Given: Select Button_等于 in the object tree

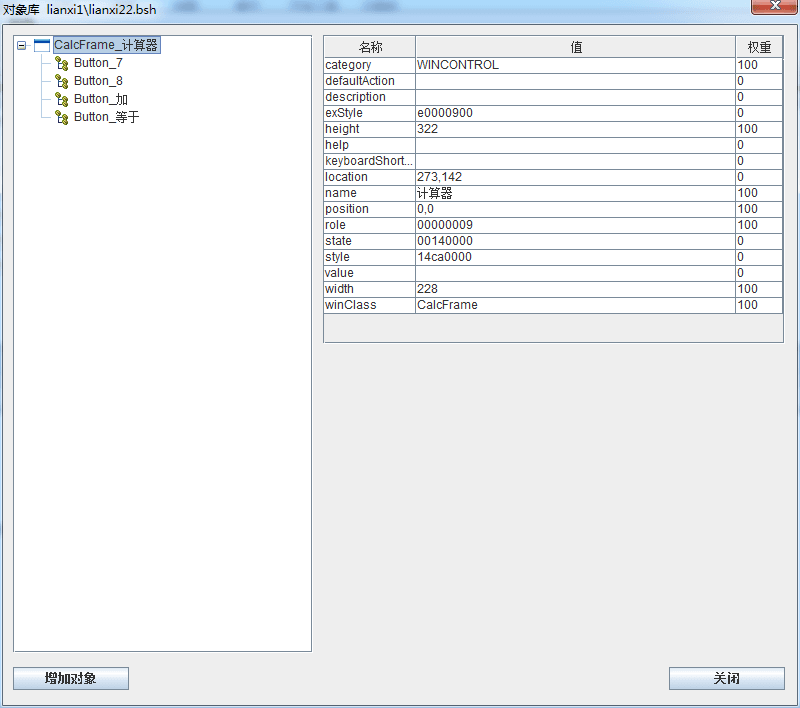Looking at the screenshot, I should click(106, 117).
